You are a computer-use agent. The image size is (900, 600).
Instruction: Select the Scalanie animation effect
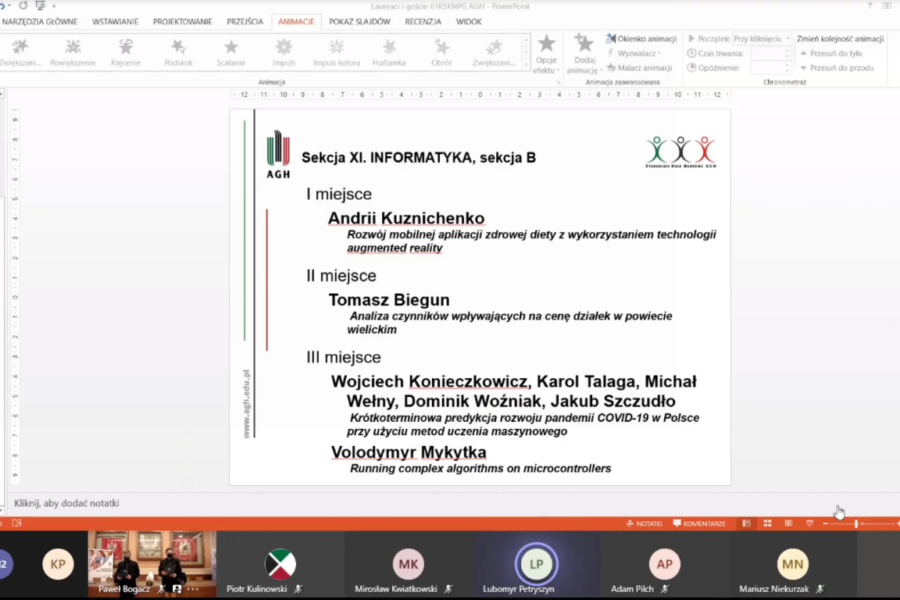click(231, 52)
